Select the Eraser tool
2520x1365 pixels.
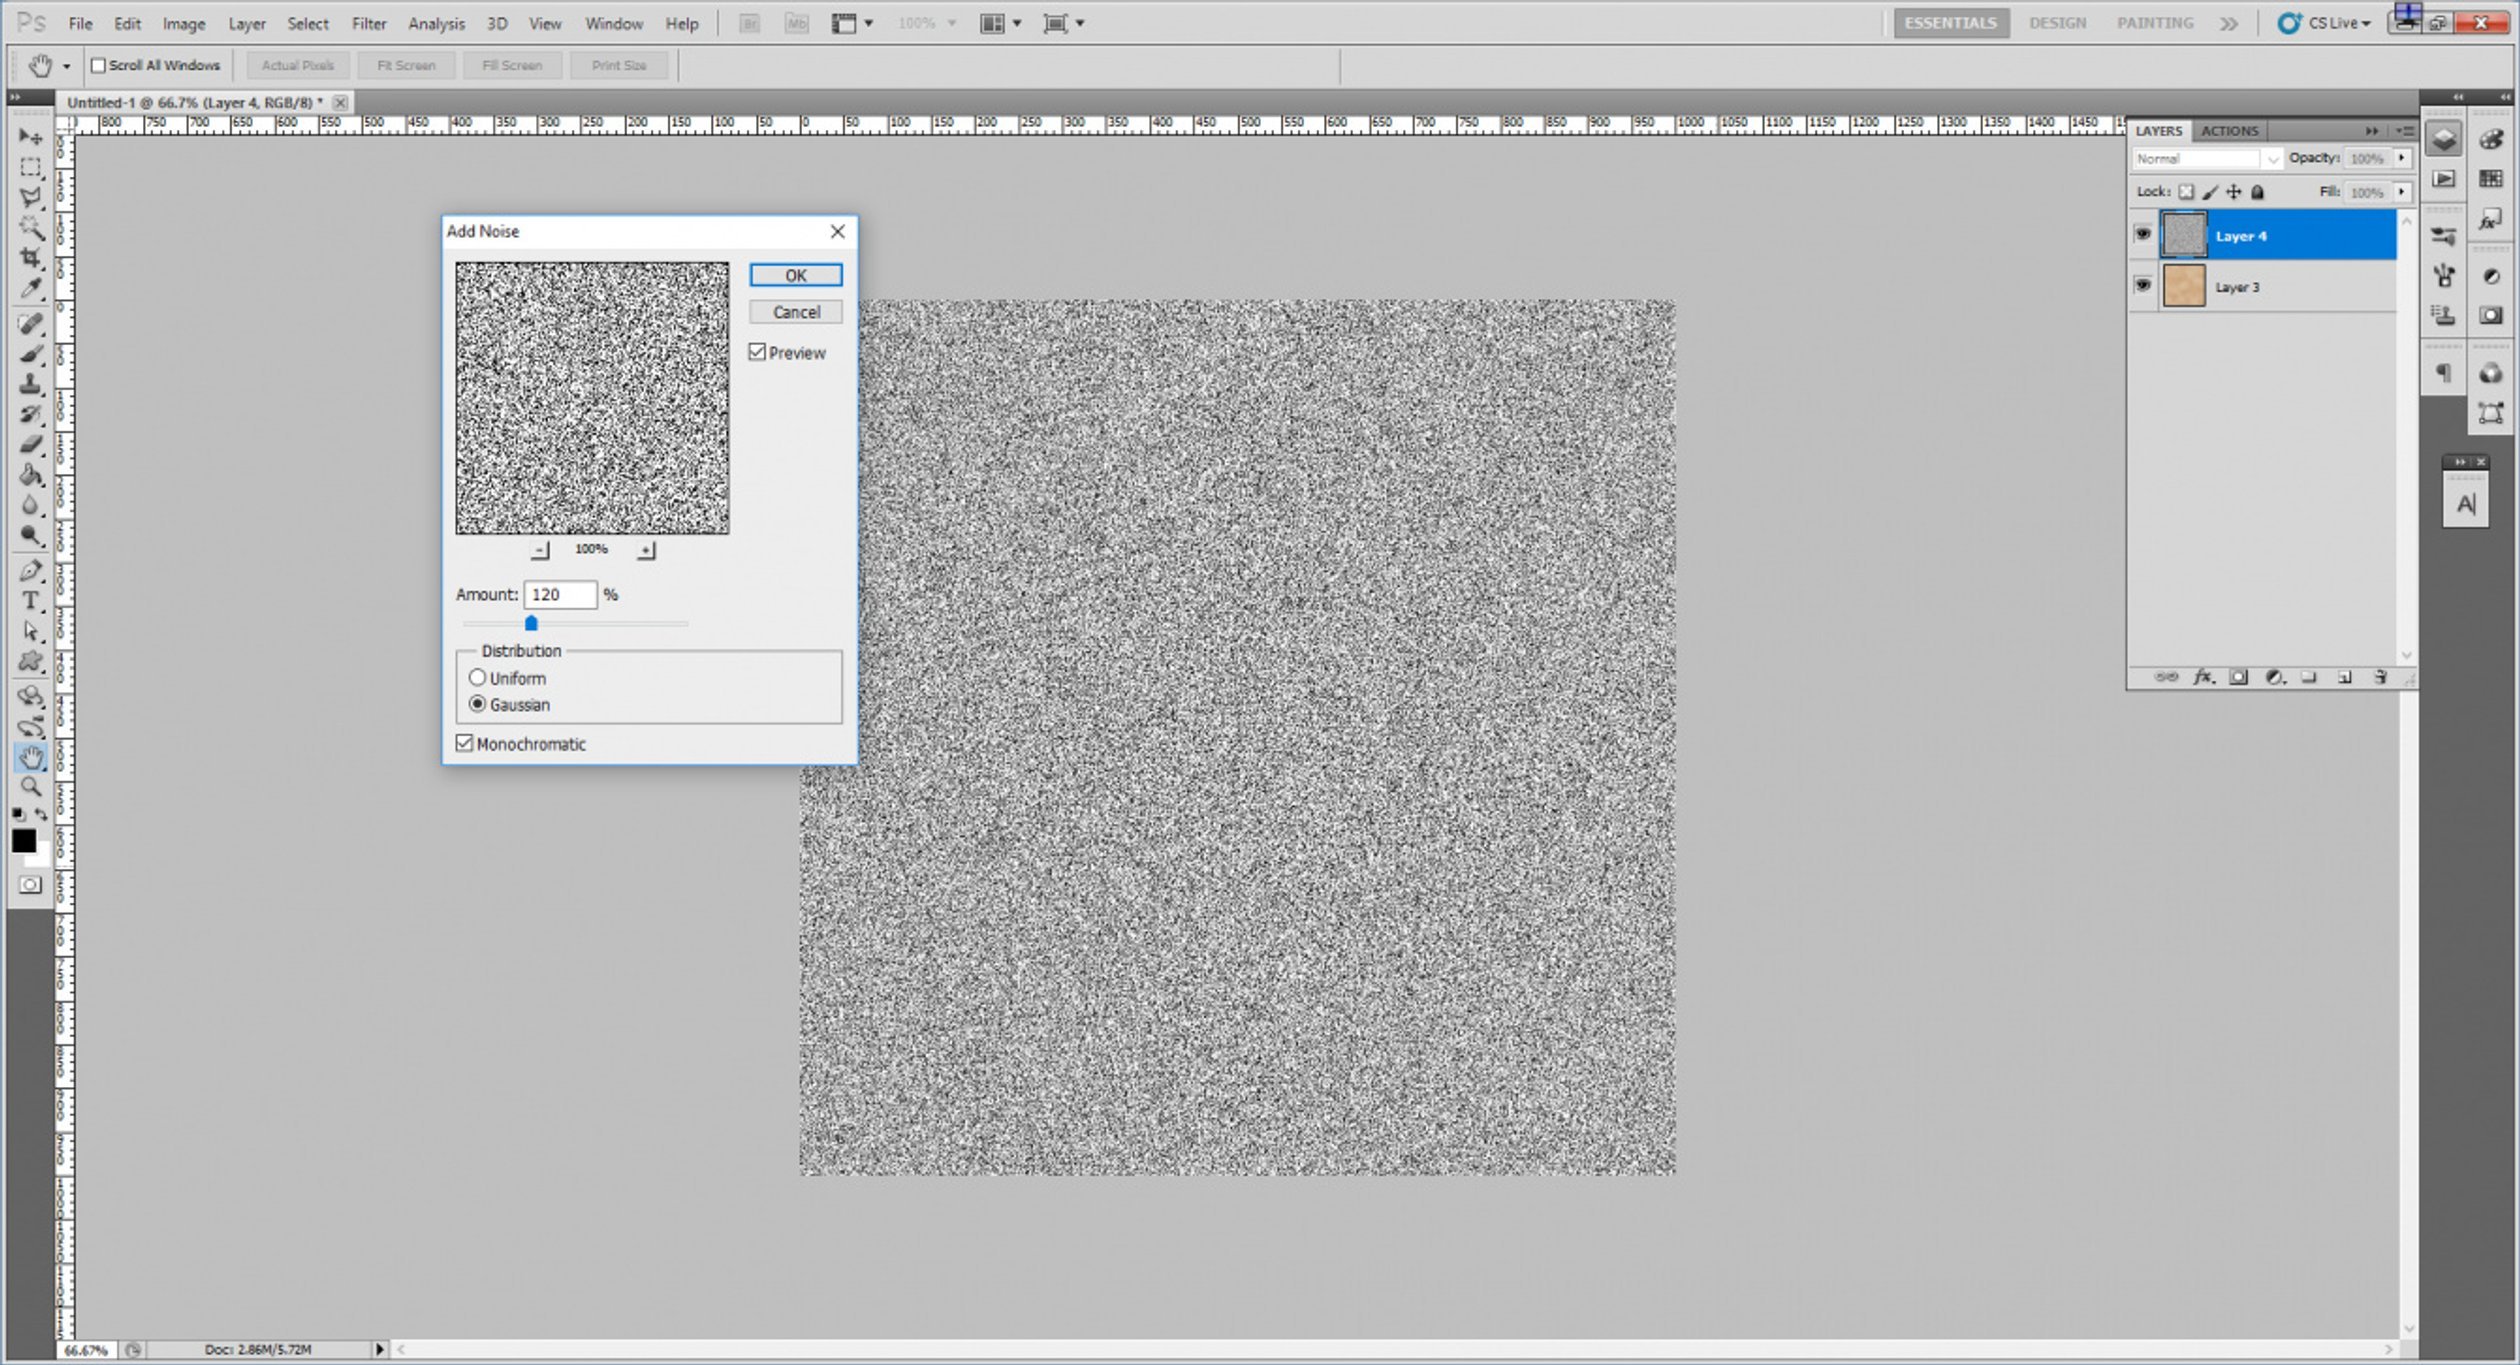(x=31, y=444)
